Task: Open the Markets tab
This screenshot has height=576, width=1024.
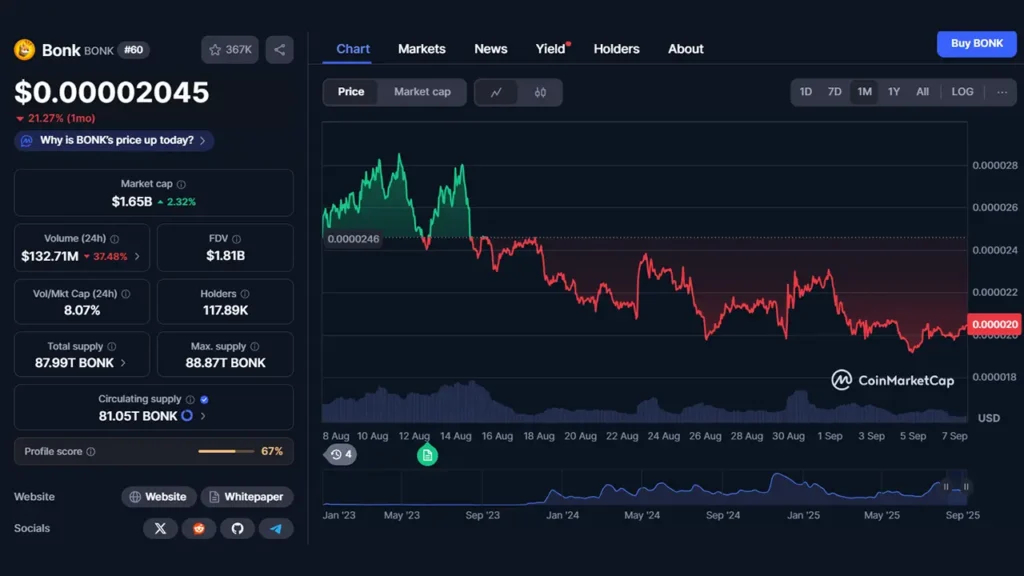Action: click(x=422, y=49)
